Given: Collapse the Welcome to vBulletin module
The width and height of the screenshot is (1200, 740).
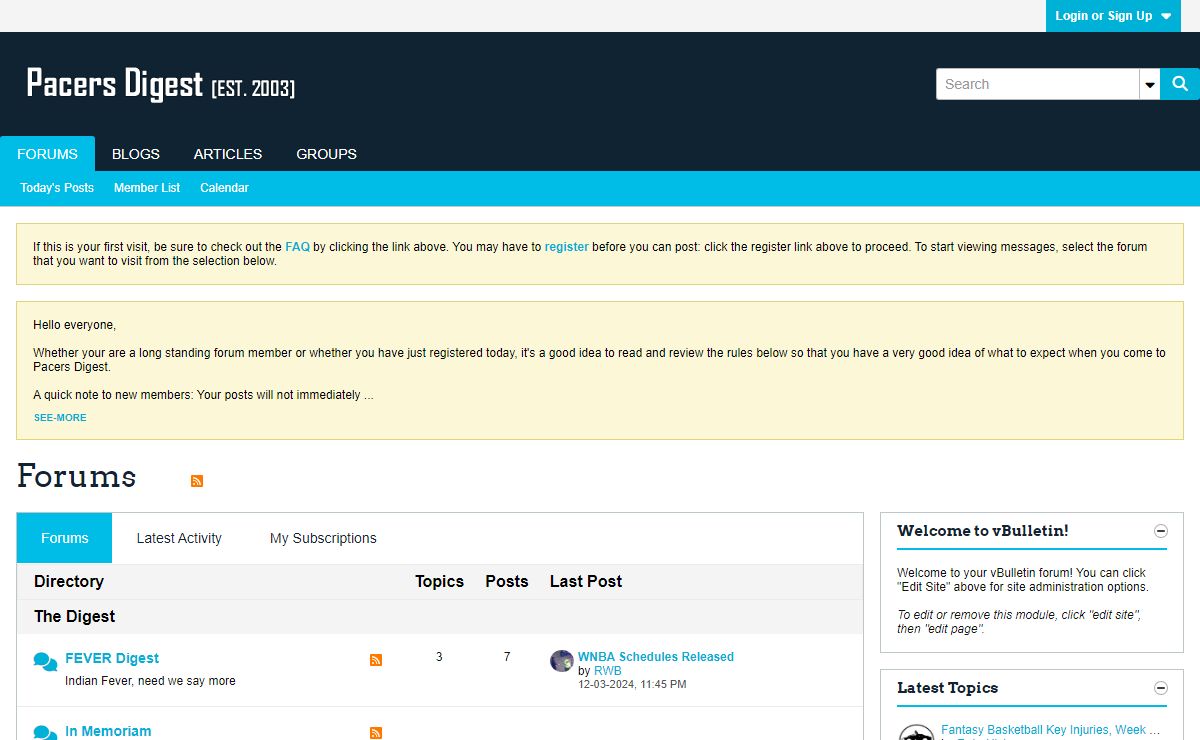Looking at the screenshot, I should coord(1161,531).
